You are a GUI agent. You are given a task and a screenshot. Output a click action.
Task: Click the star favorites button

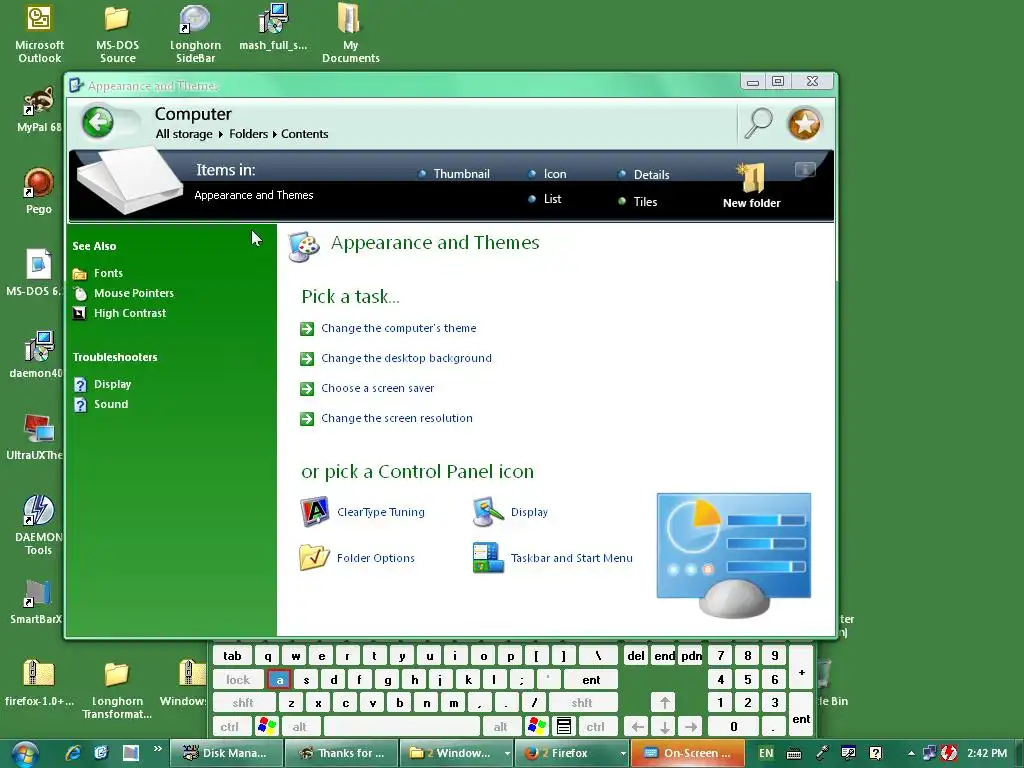pyautogui.click(x=804, y=123)
